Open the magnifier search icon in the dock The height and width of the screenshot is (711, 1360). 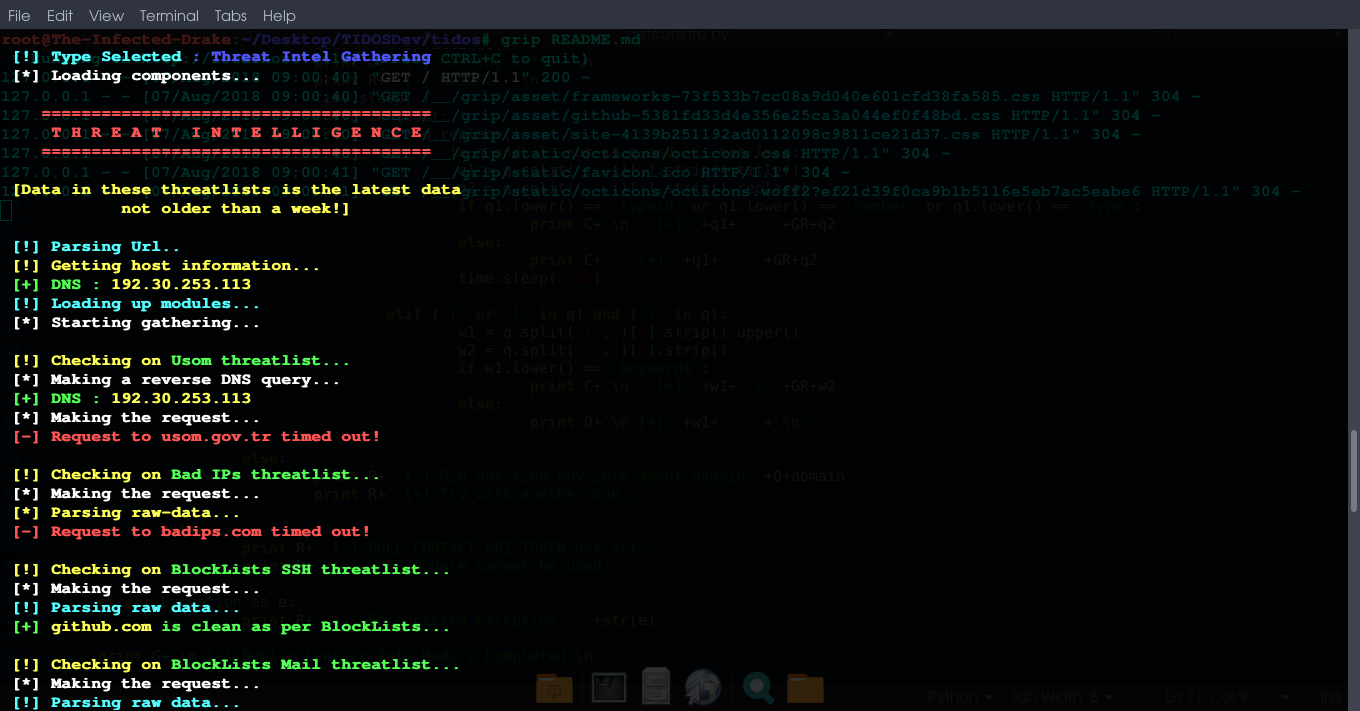pos(758,688)
